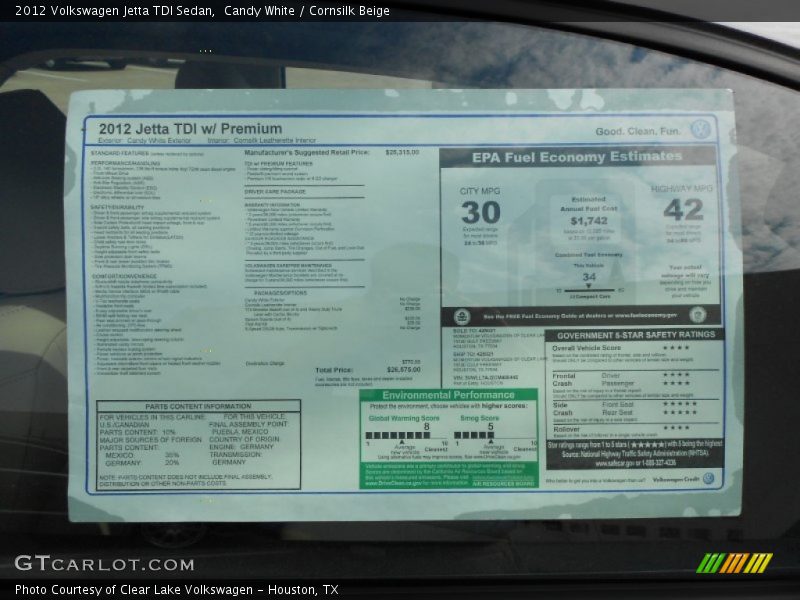
Task: Click the "Packages/Options" section heading
Action: pos(281,293)
